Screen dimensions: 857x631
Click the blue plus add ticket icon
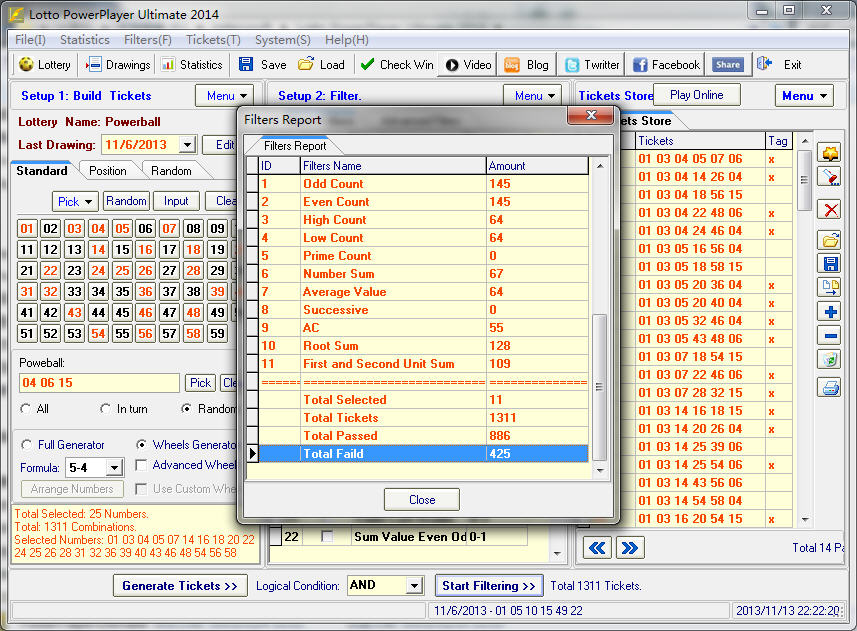point(830,311)
